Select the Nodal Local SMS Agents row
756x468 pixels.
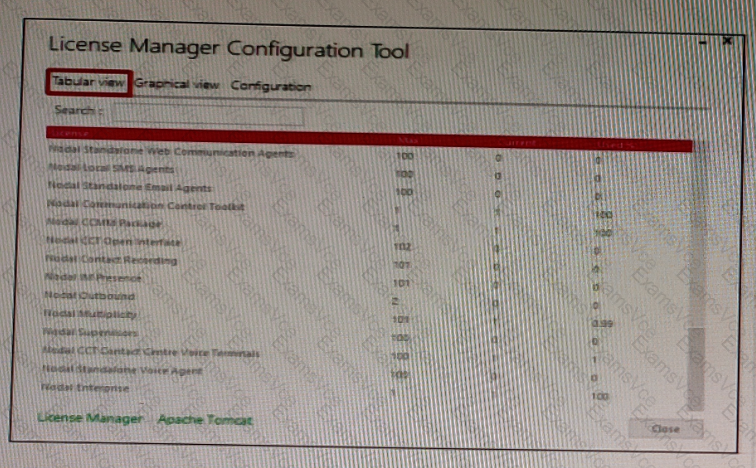(x=108, y=170)
